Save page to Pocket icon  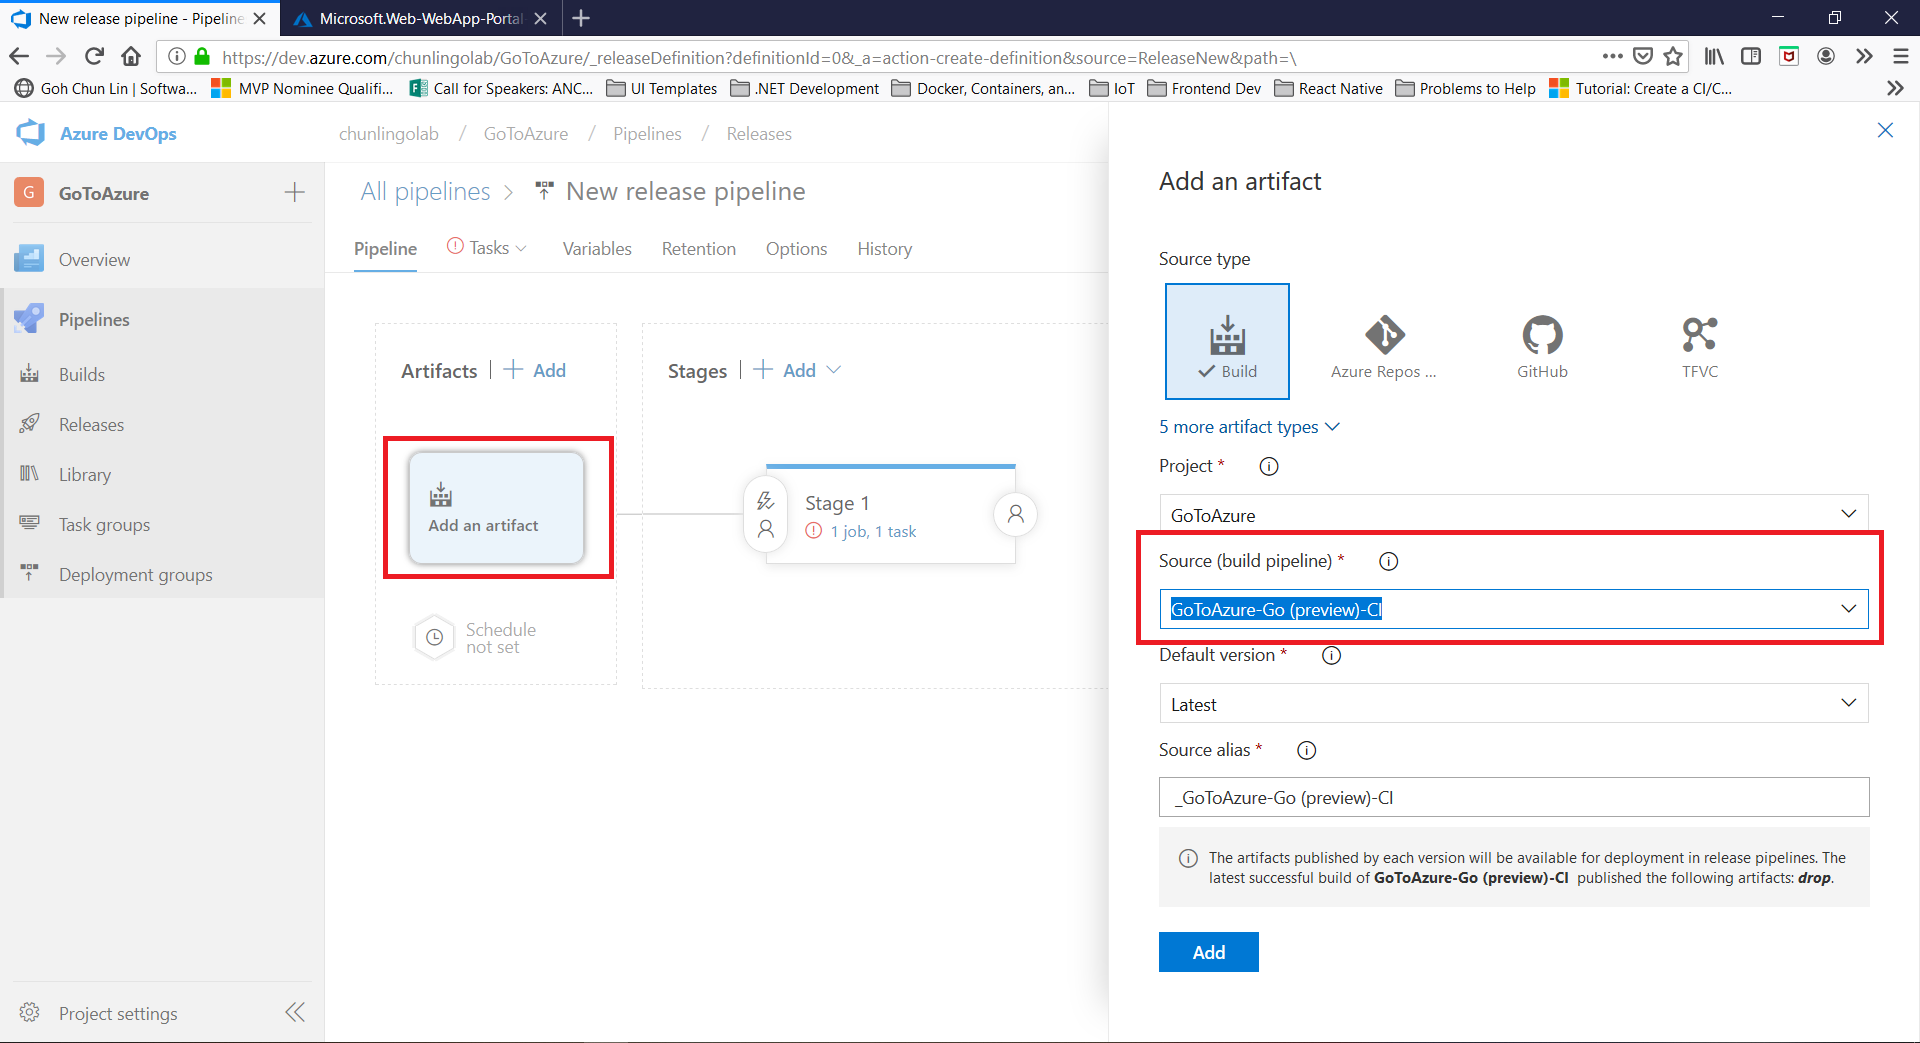[x=1642, y=56]
